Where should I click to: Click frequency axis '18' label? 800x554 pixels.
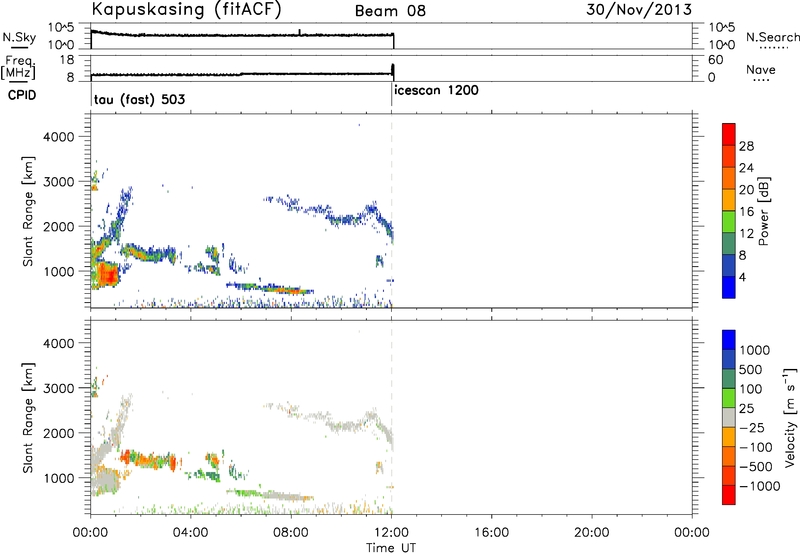(67, 60)
